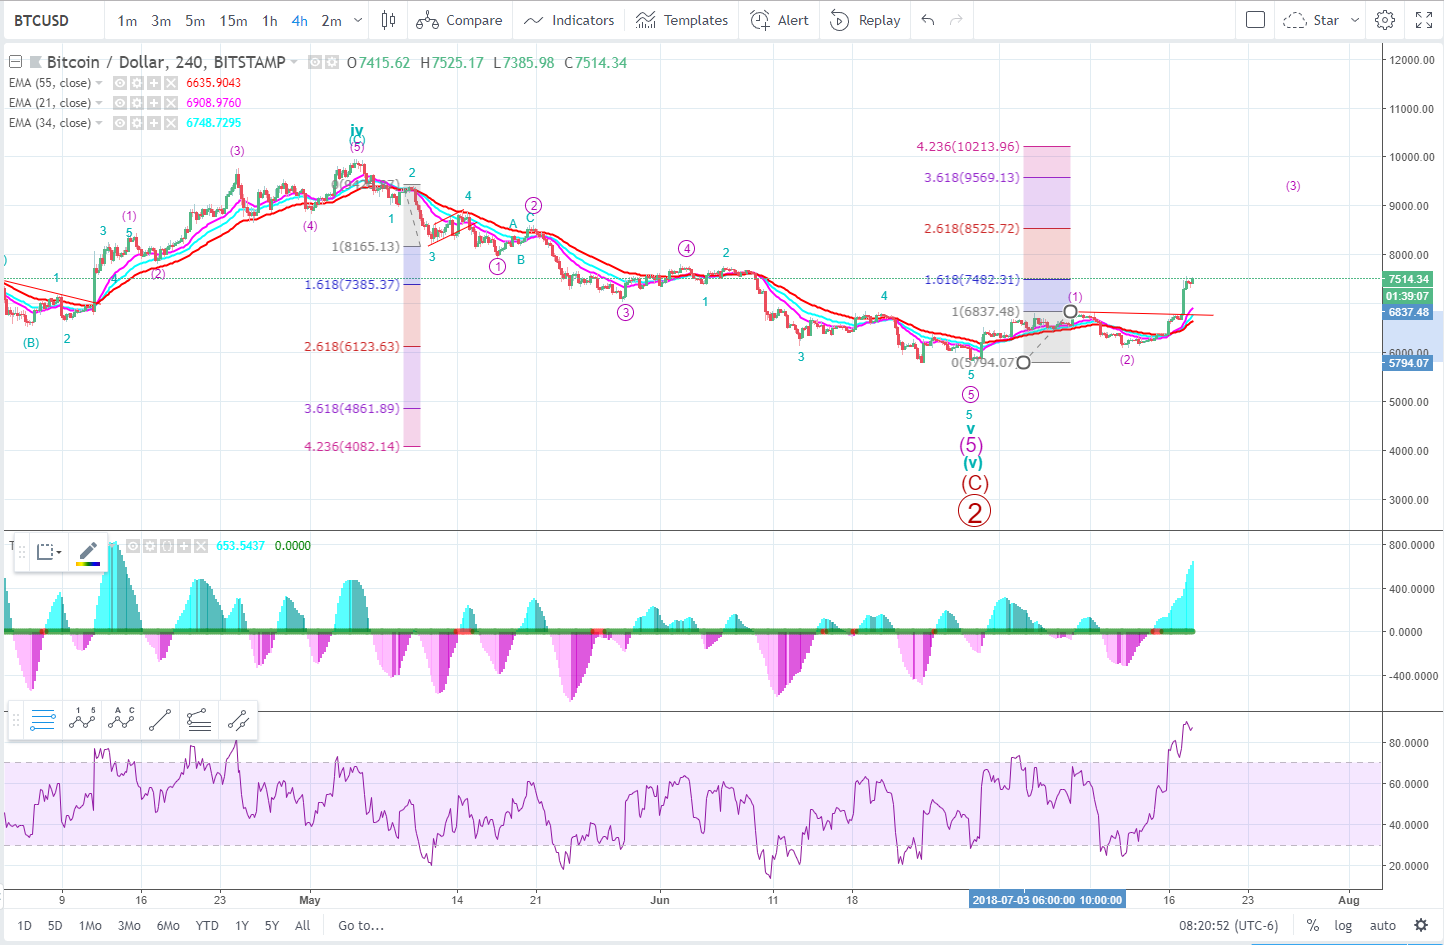The width and height of the screenshot is (1444, 945).
Task: Open chart settings gear in top toolbar
Action: pos(1385,20)
